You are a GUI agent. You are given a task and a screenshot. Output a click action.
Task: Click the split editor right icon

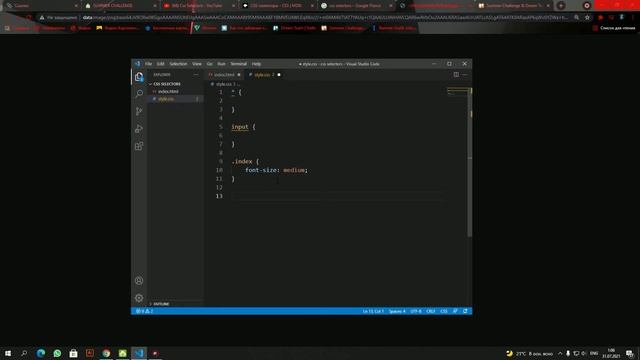pyautogui.click(x=456, y=75)
